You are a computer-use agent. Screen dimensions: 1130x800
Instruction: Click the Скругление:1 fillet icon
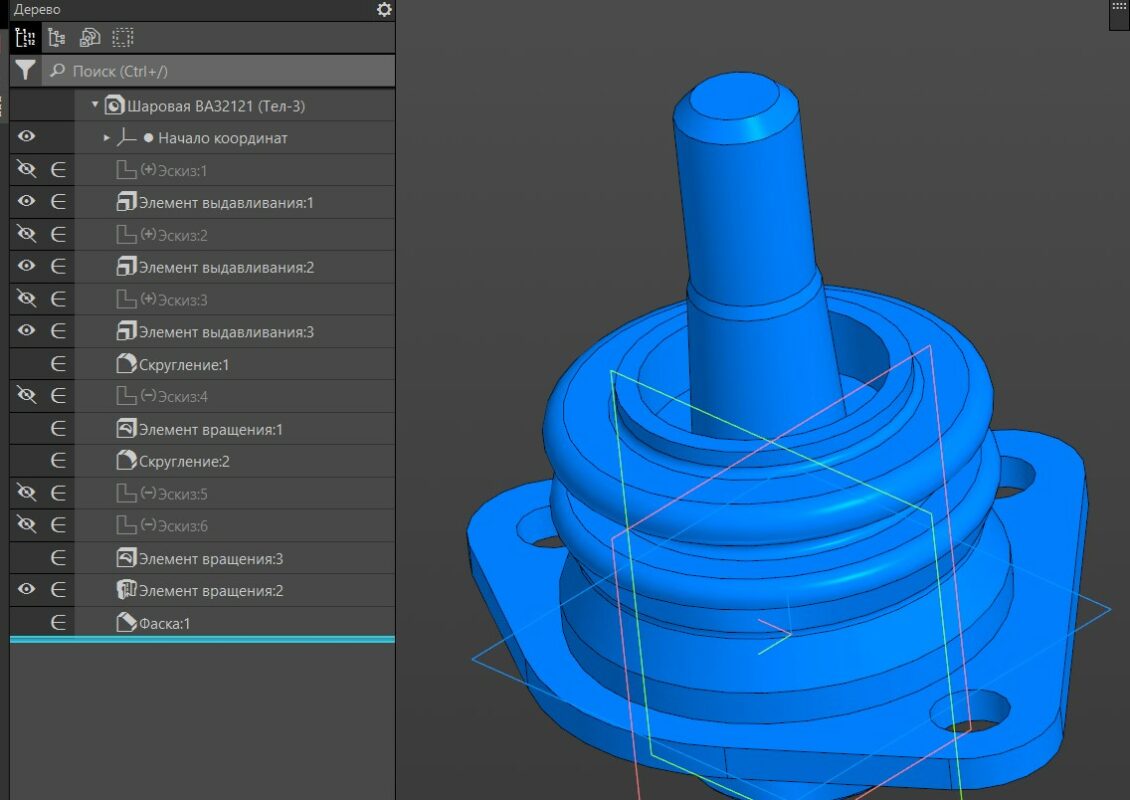pos(126,365)
